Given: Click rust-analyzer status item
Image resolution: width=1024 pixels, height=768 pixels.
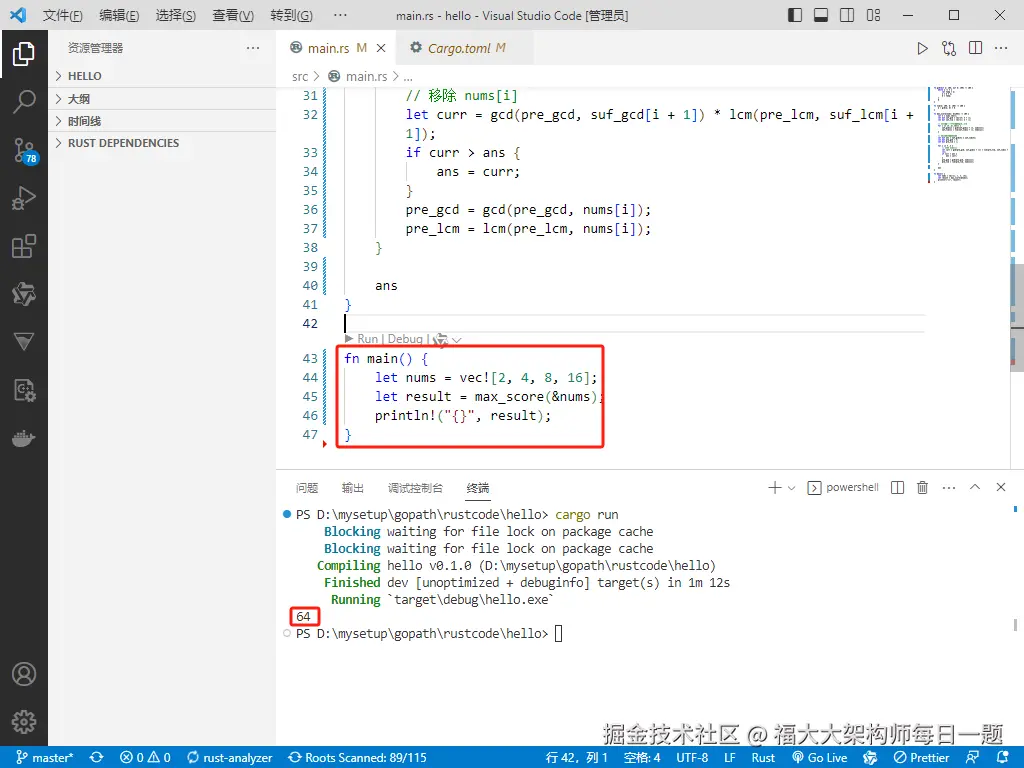Looking at the screenshot, I should 229,758.
